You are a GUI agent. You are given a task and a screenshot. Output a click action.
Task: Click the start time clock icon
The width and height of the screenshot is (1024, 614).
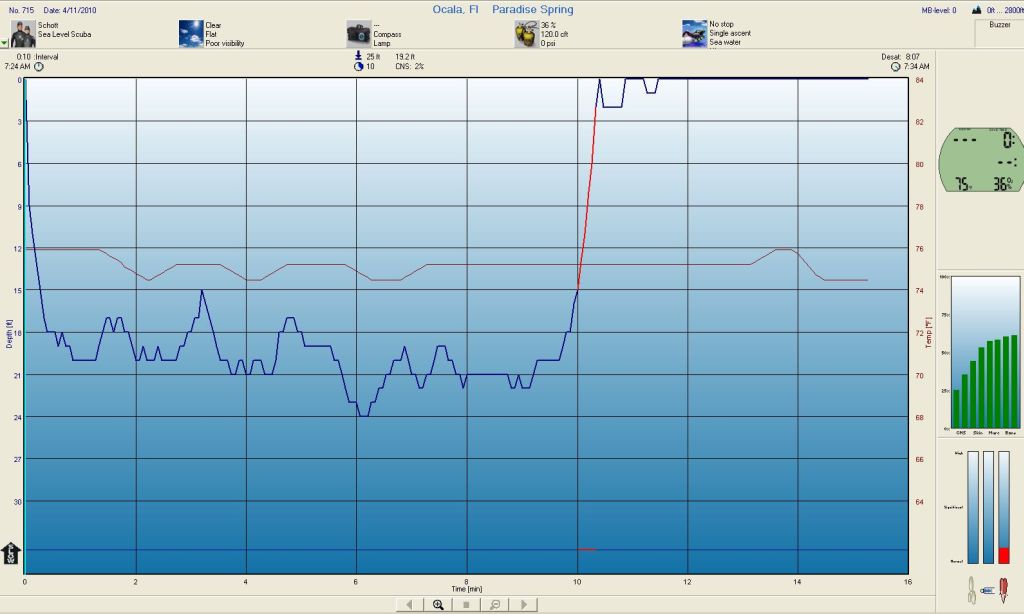[39, 67]
